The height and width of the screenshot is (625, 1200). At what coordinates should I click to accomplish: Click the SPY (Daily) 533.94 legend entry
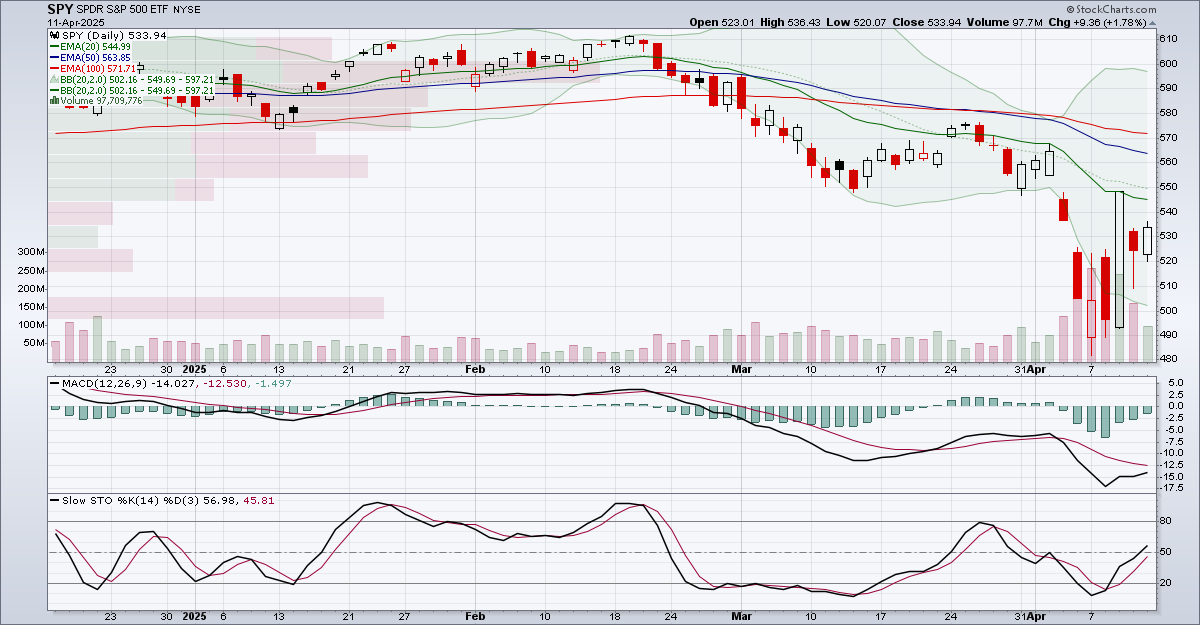coord(112,34)
